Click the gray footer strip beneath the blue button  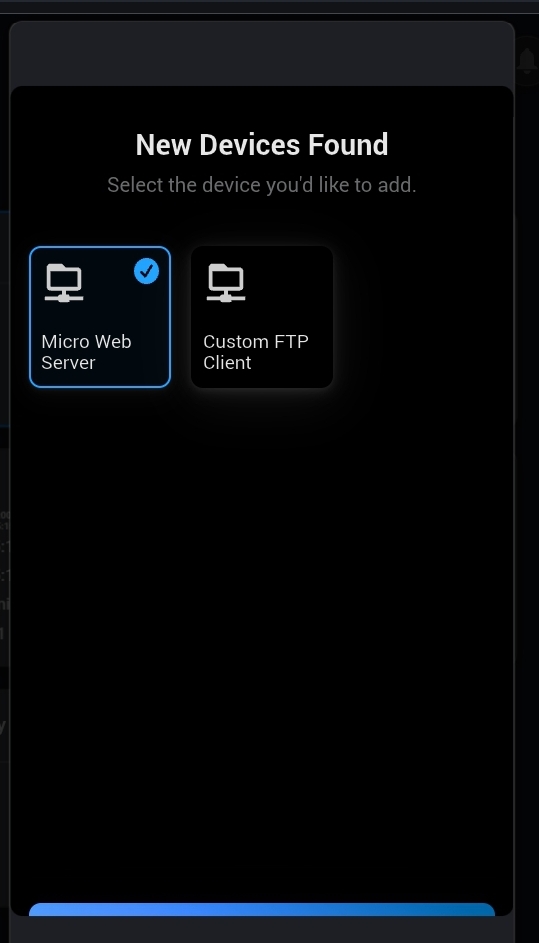tap(262, 930)
